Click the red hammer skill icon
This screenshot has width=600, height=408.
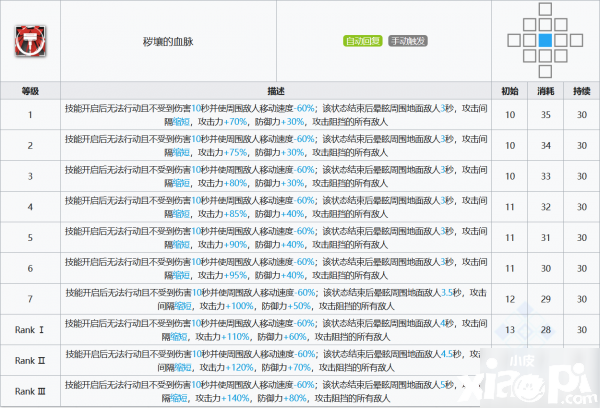tap(30, 41)
